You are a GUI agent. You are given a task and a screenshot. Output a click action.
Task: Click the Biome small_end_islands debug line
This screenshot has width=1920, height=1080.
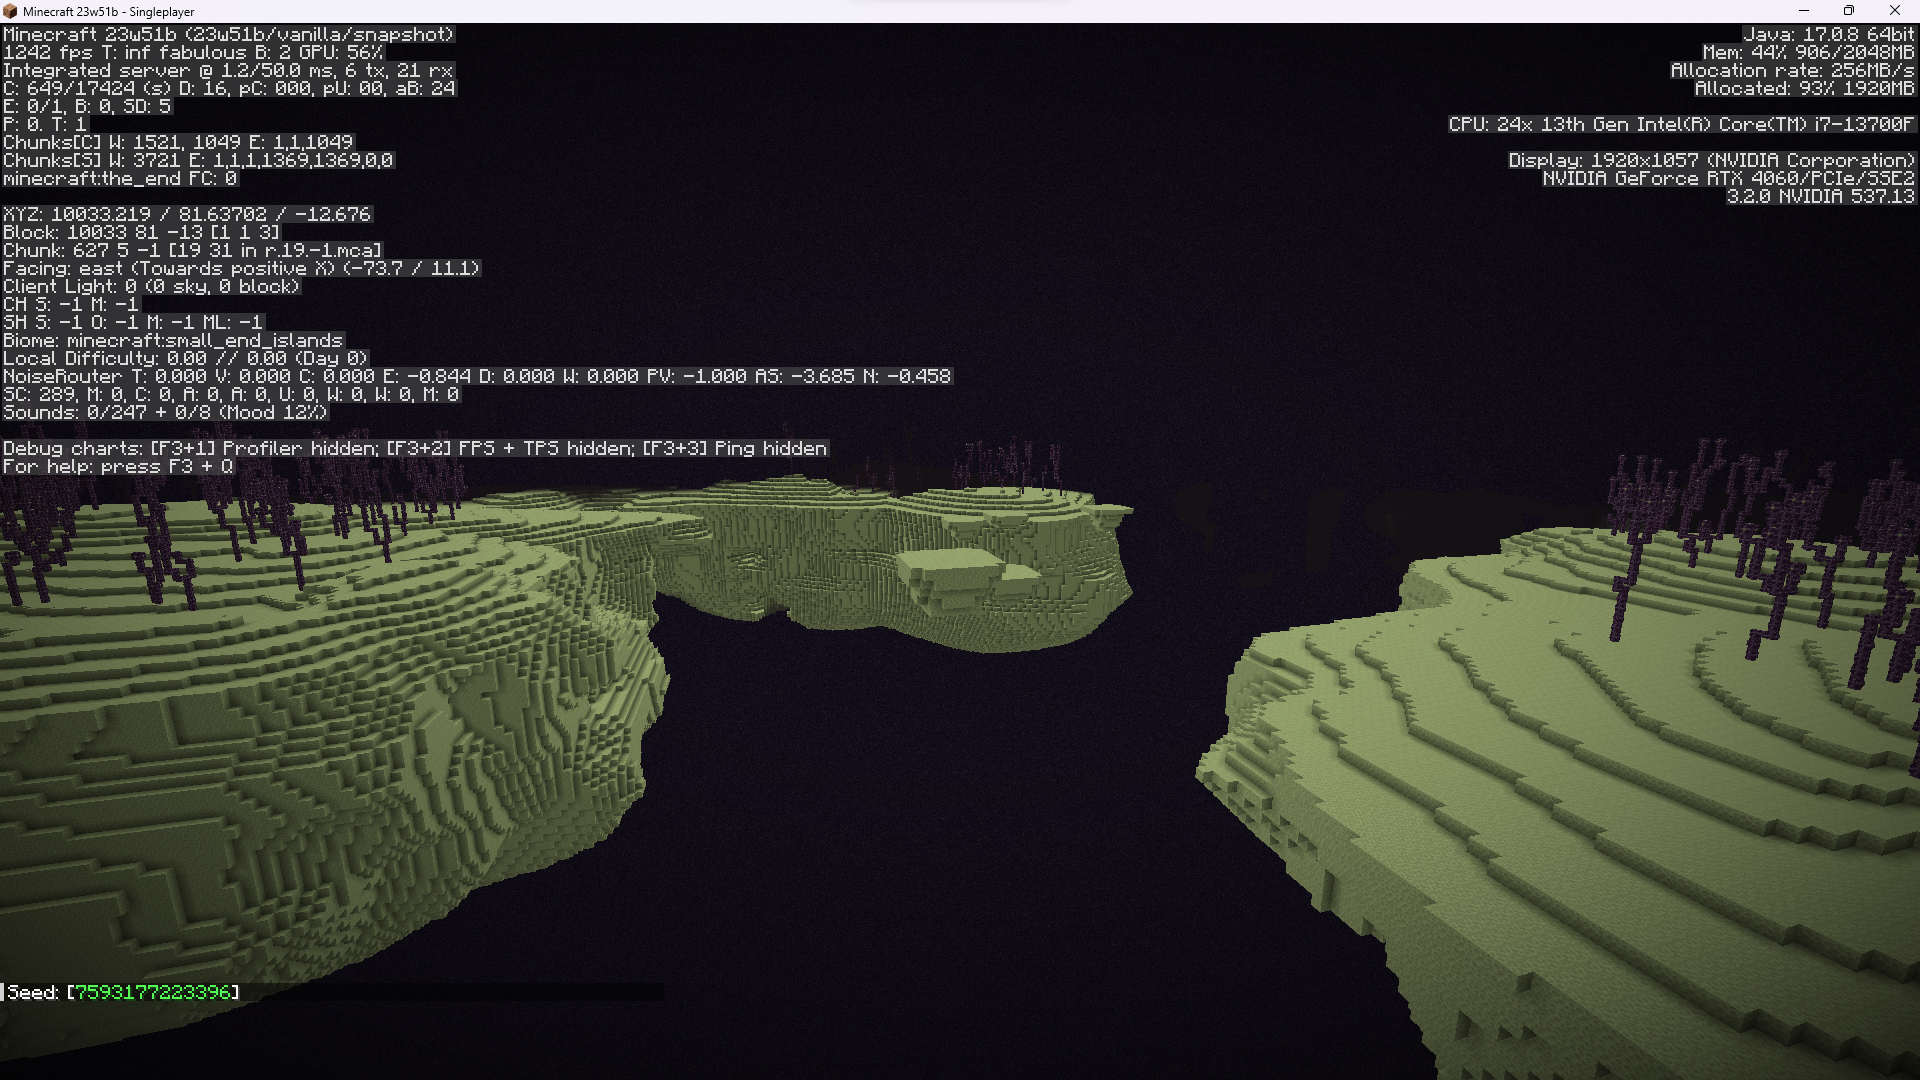pos(172,340)
